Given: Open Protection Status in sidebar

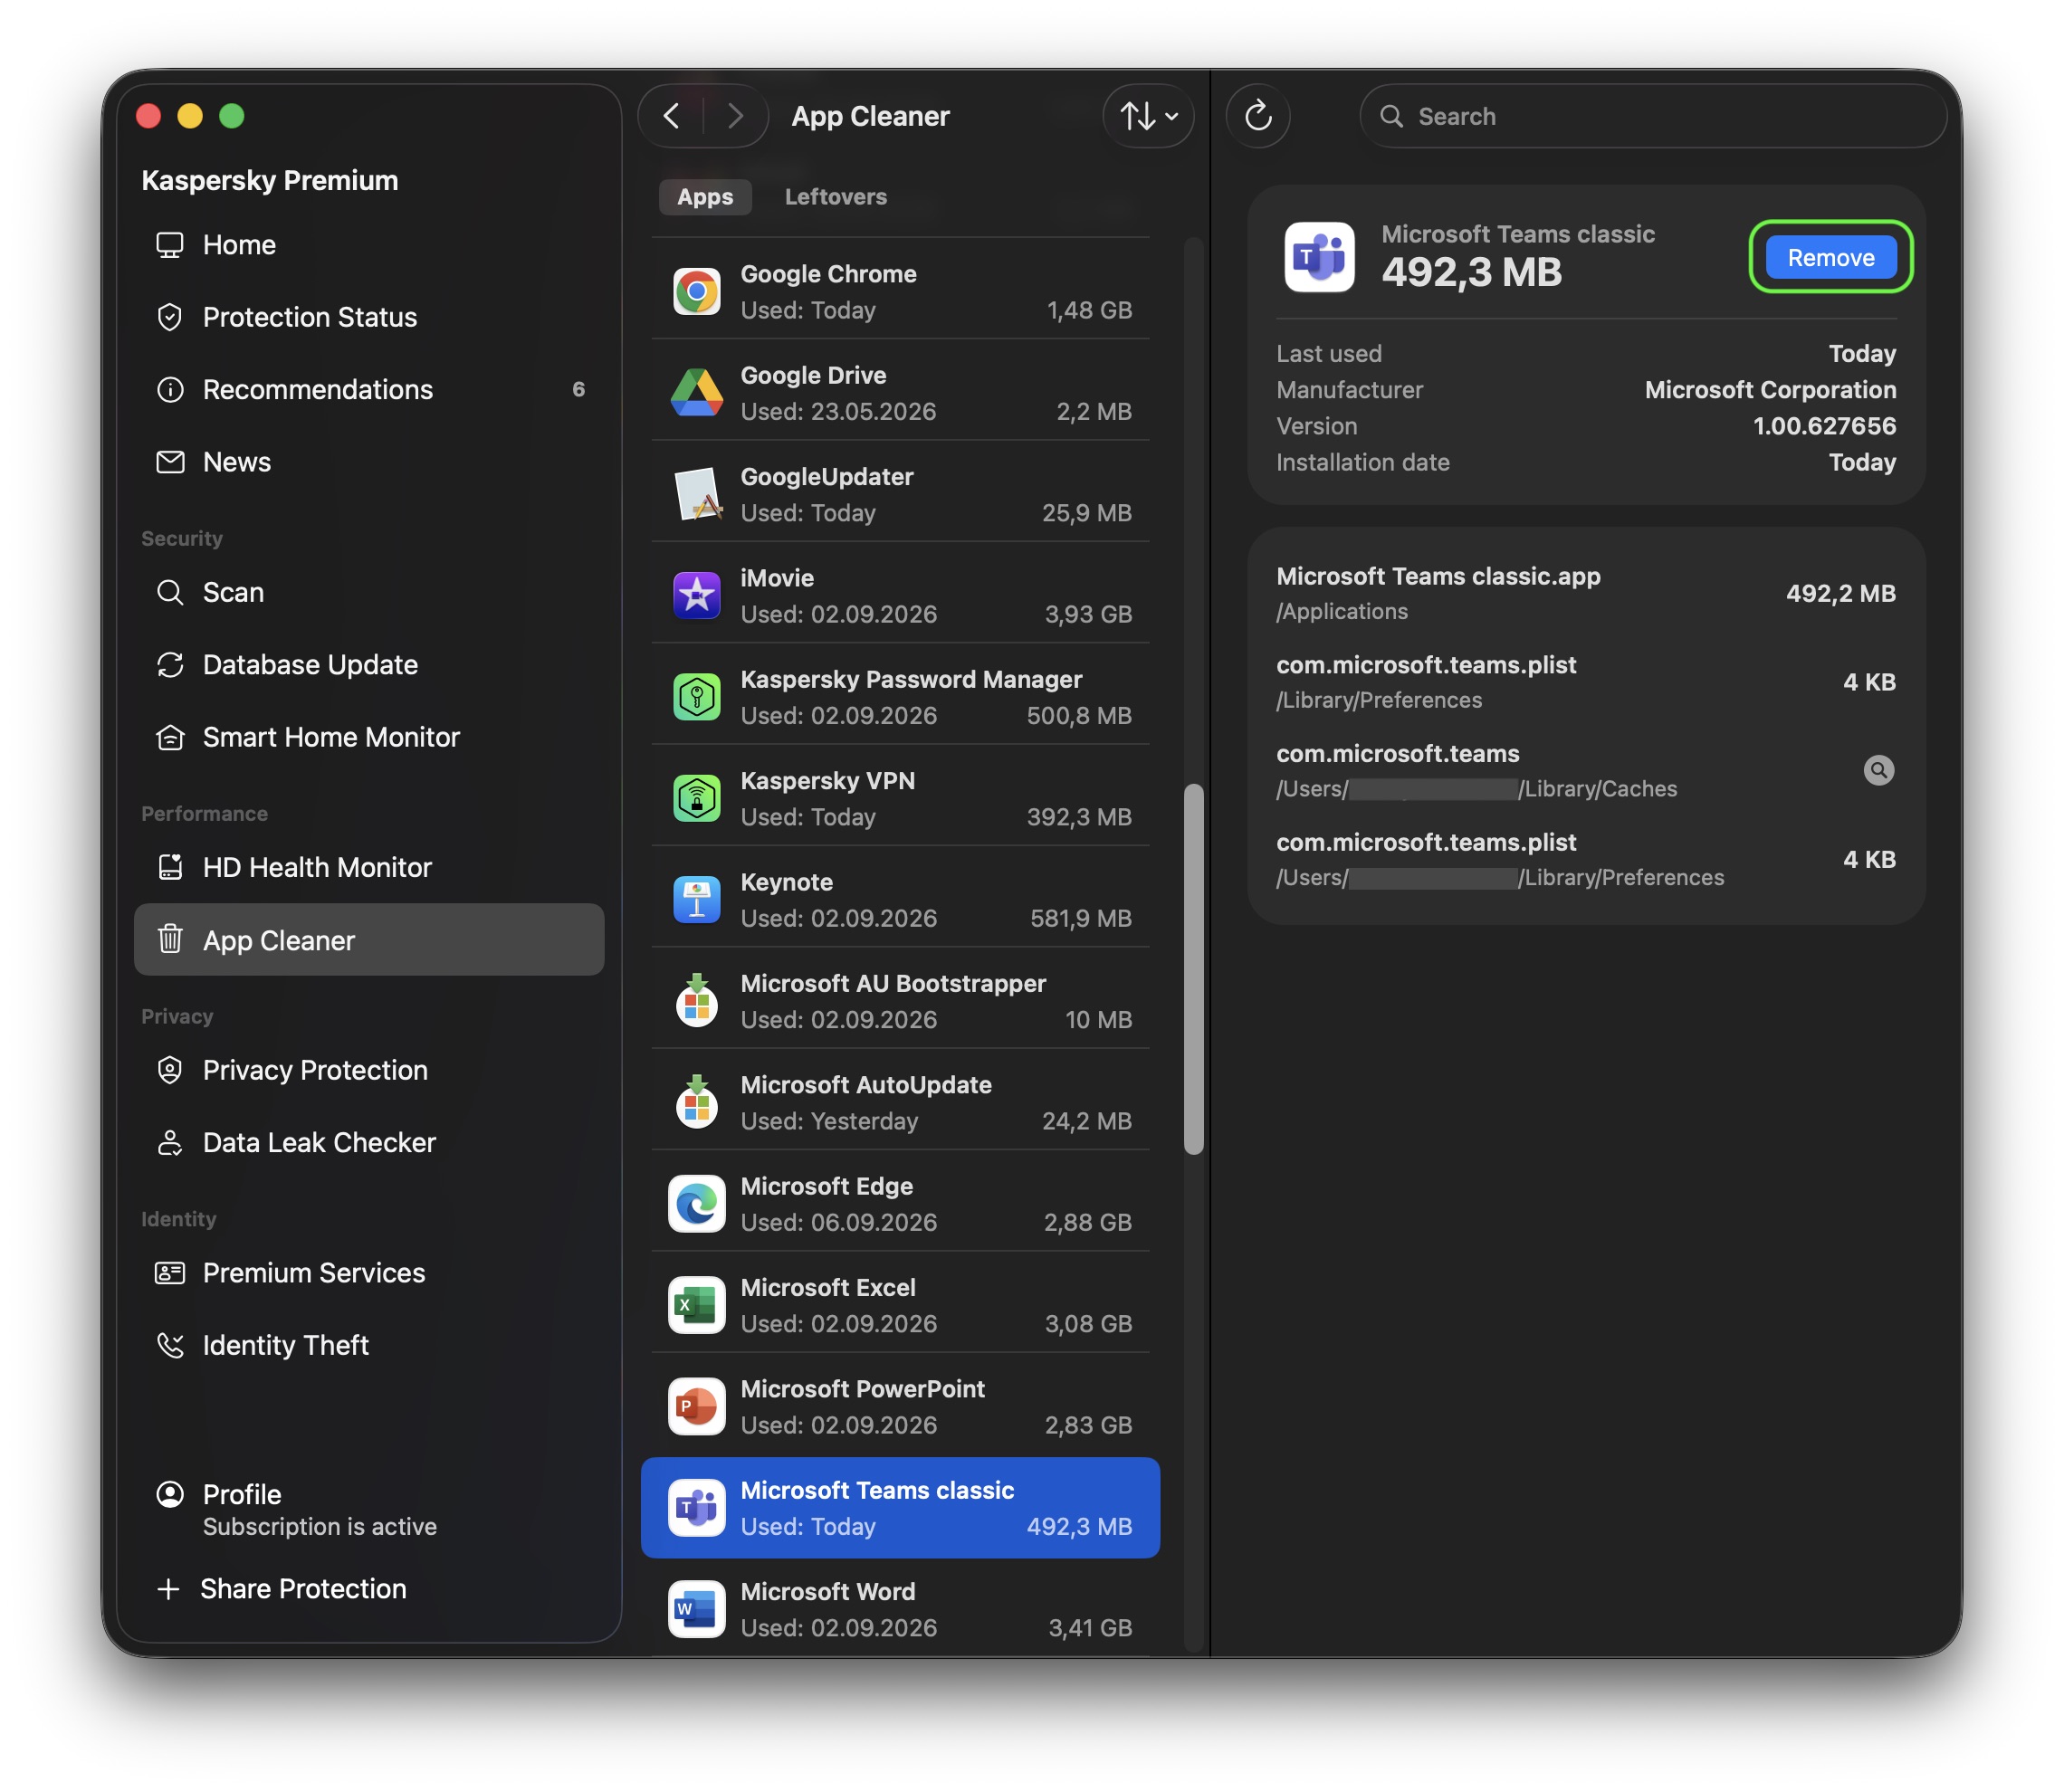Looking at the screenshot, I should [368, 317].
